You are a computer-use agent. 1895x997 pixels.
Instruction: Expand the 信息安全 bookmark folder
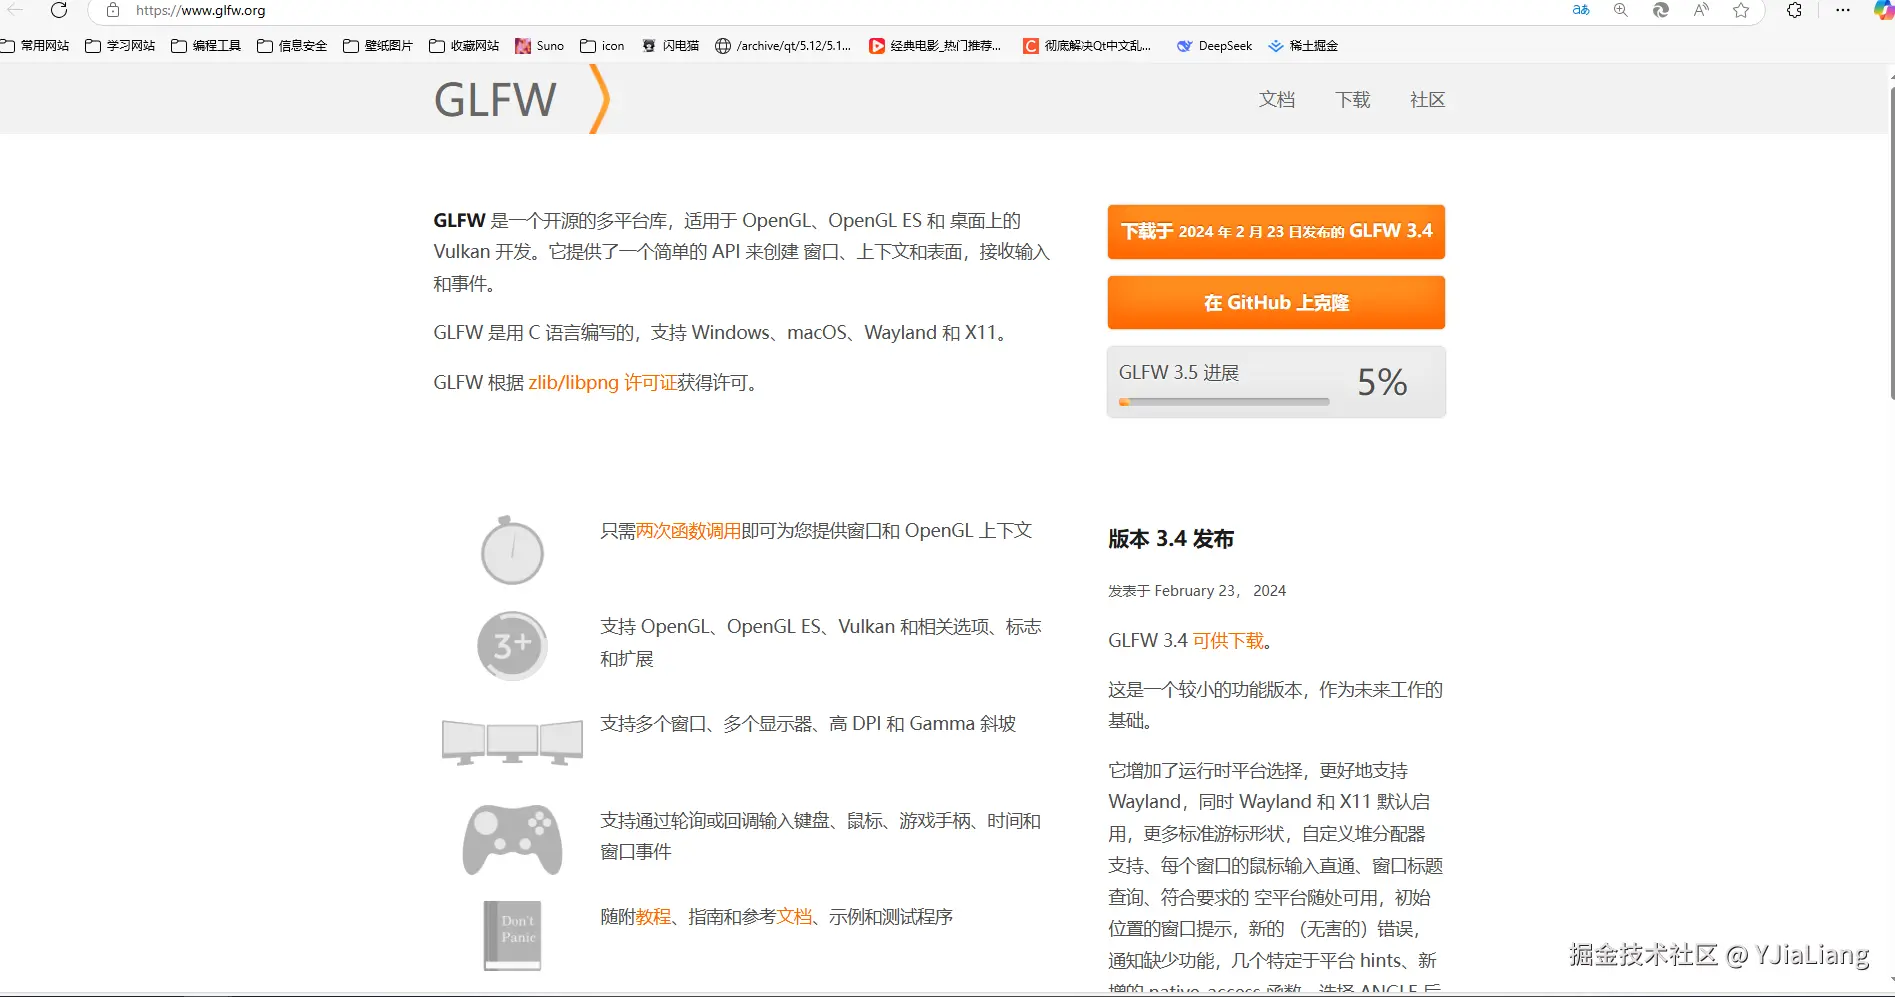(292, 46)
